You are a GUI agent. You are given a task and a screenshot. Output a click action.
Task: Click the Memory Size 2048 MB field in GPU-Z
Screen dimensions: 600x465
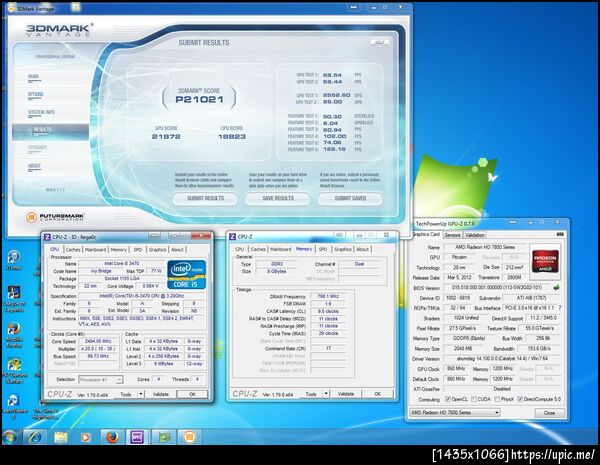coord(463,349)
